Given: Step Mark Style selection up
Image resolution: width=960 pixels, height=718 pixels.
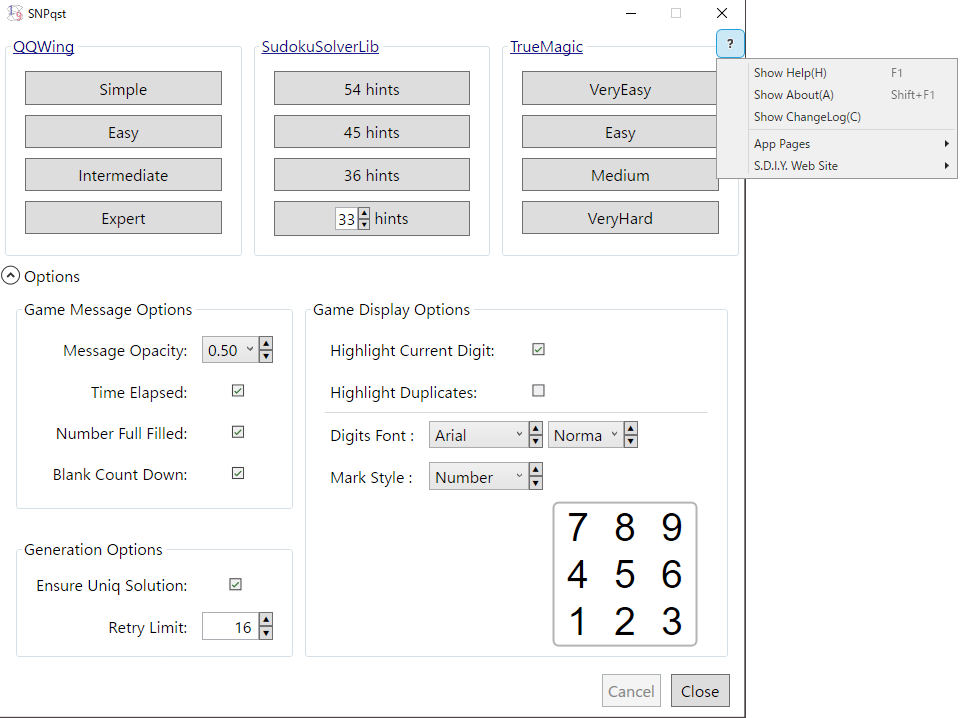Looking at the screenshot, I should click(536, 470).
